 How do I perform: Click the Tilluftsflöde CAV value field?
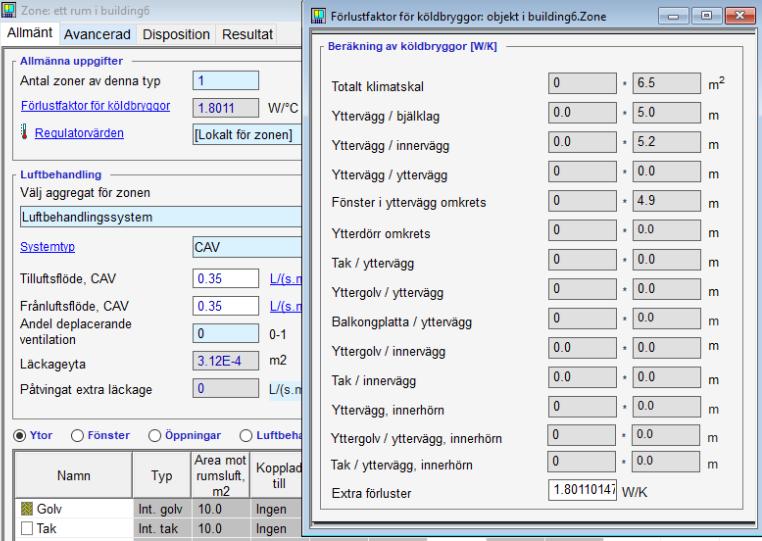[x=225, y=279]
